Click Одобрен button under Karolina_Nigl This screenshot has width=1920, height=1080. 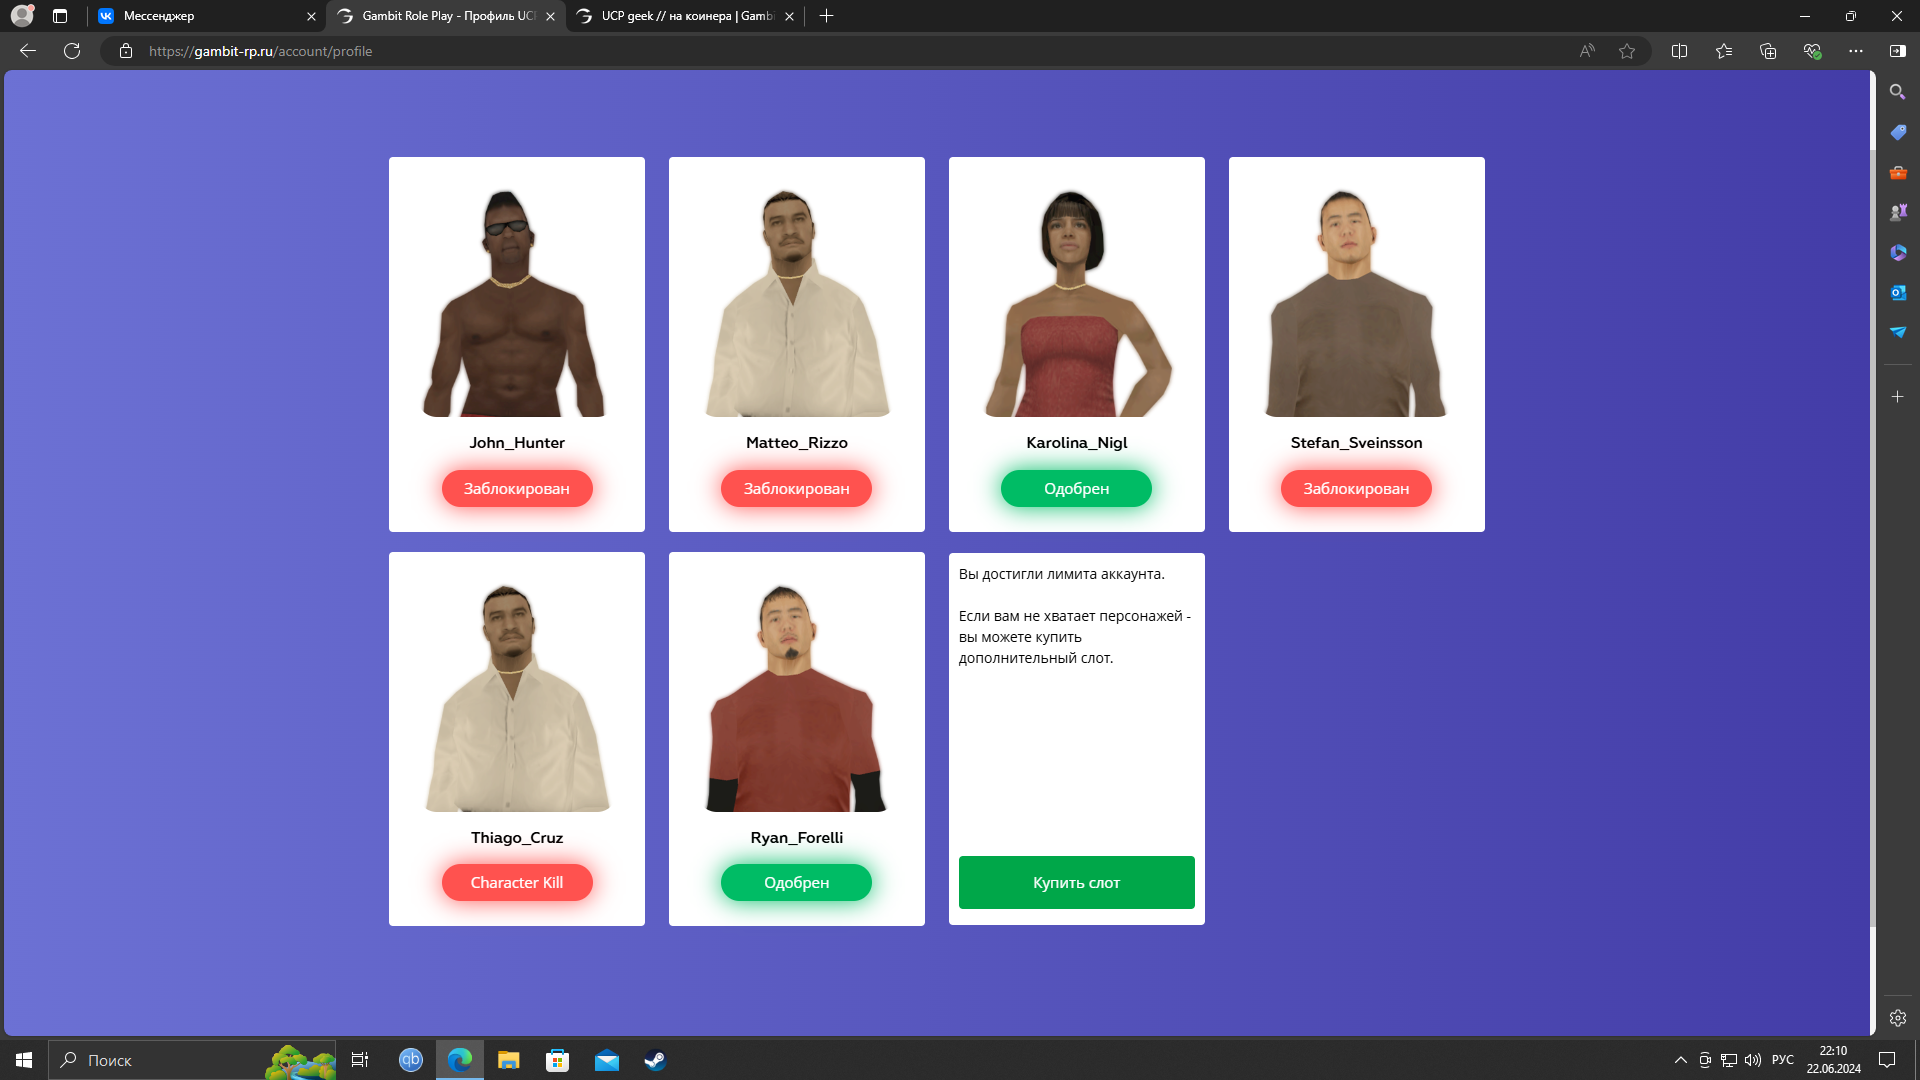point(1076,488)
